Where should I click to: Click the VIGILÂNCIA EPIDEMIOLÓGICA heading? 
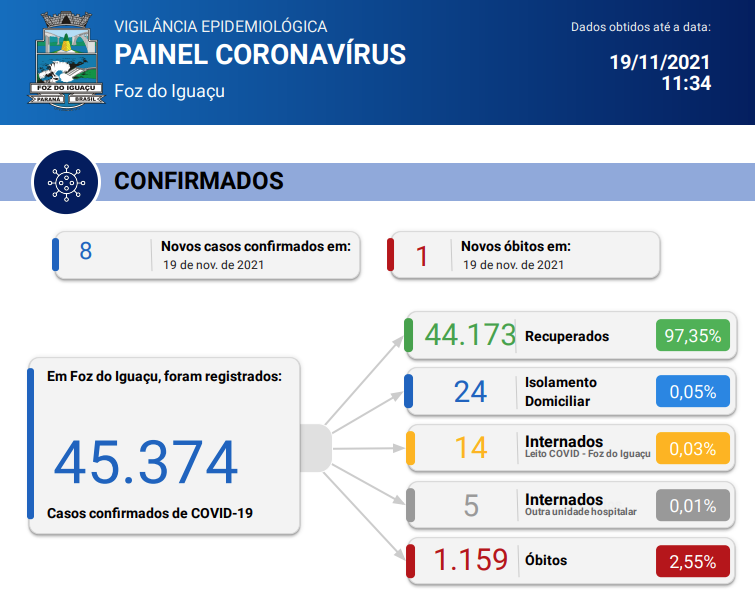(x=221, y=26)
